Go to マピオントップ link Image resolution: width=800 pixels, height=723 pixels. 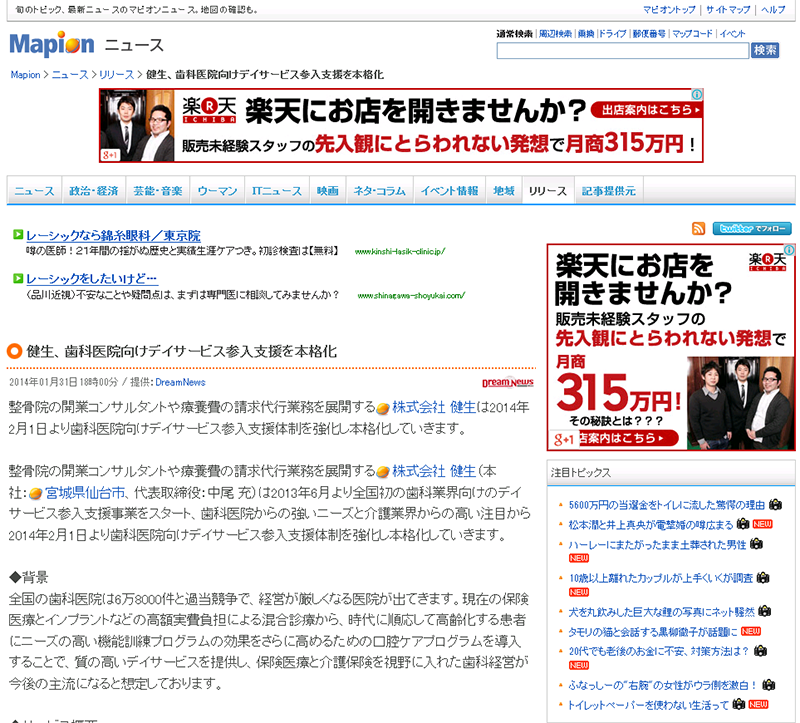tap(669, 10)
